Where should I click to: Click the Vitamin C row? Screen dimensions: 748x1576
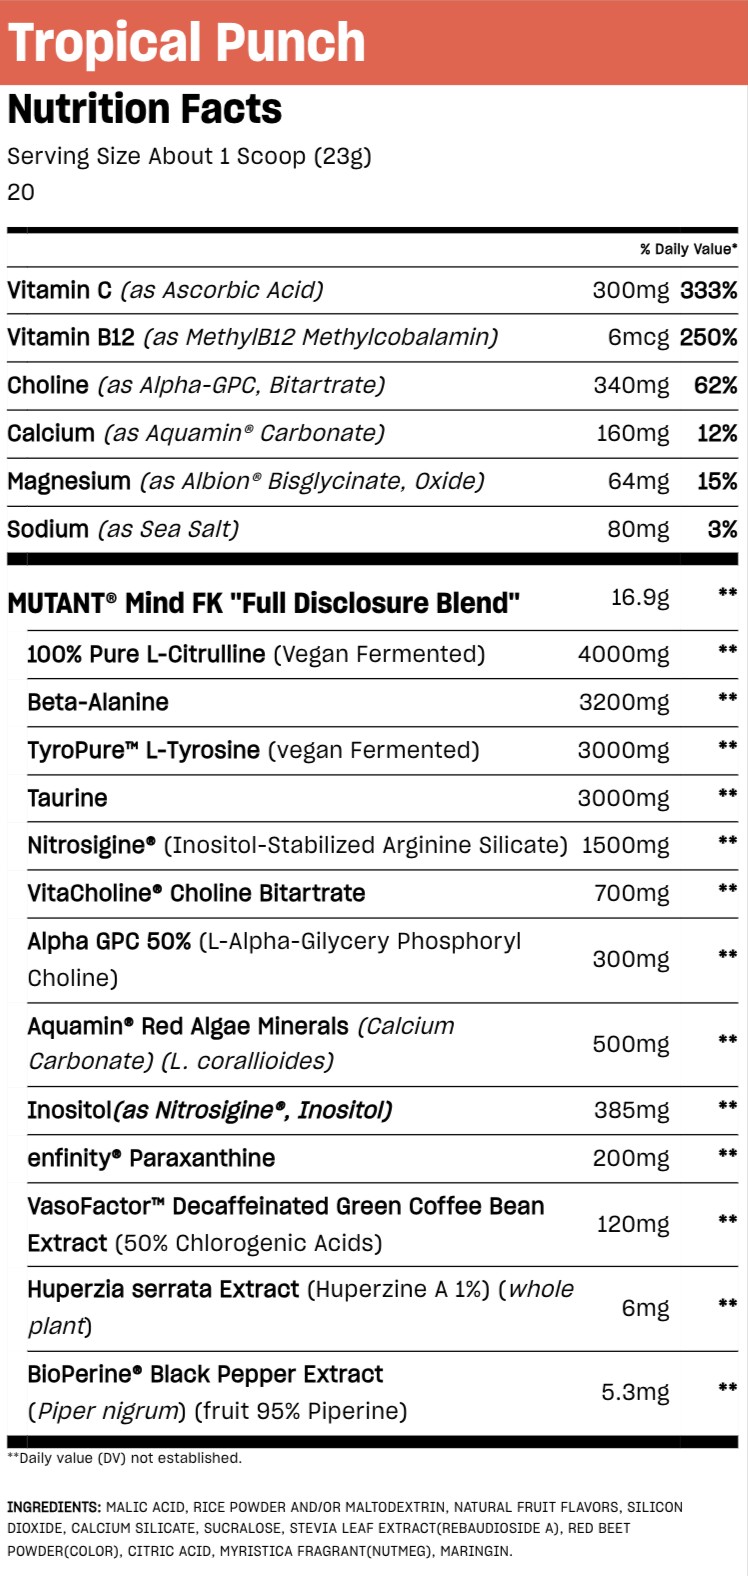(x=372, y=290)
